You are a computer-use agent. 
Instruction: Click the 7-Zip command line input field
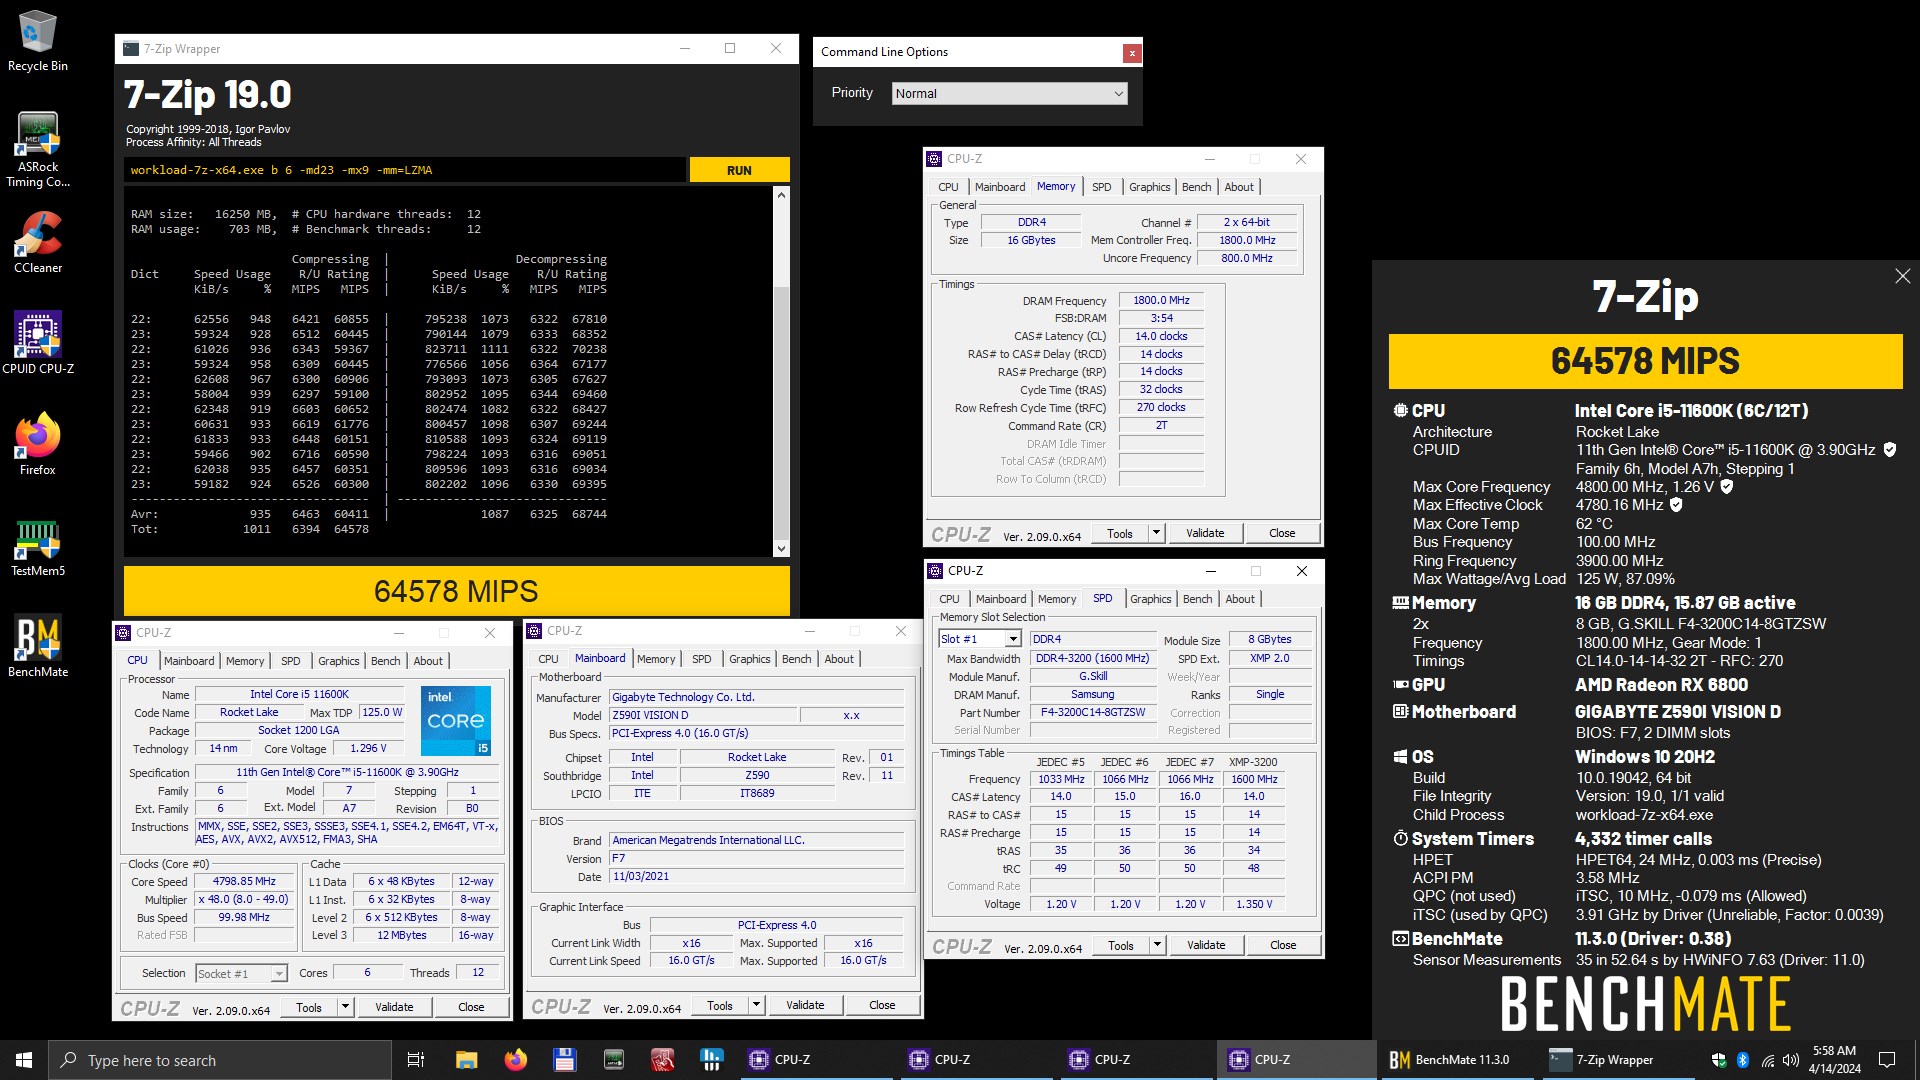tap(405, 170)
